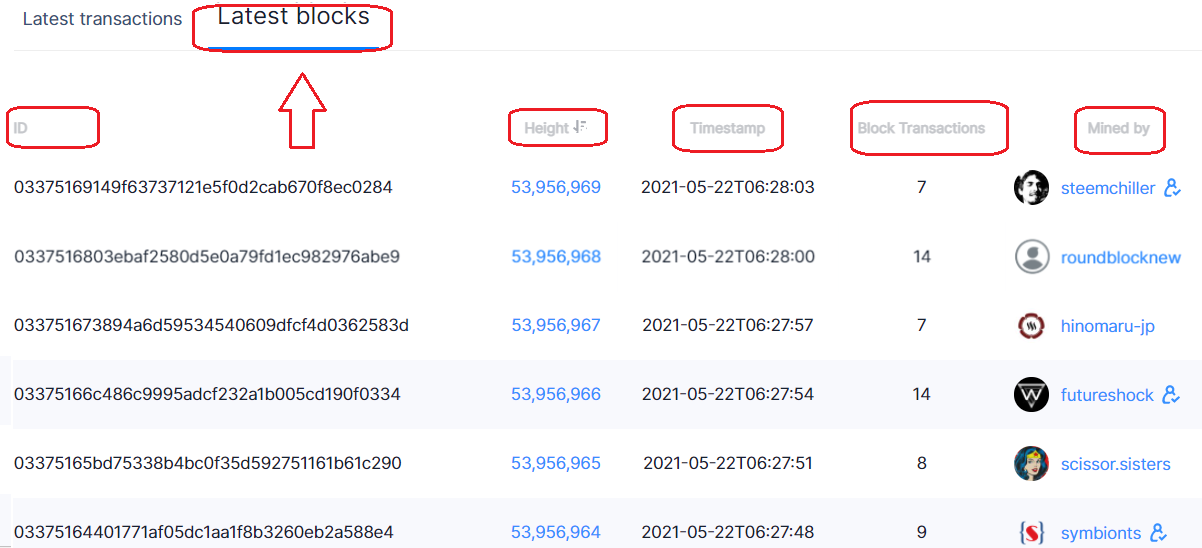
Task: Click steemchiller's avatar image
Action: [x=1031, y=188]
